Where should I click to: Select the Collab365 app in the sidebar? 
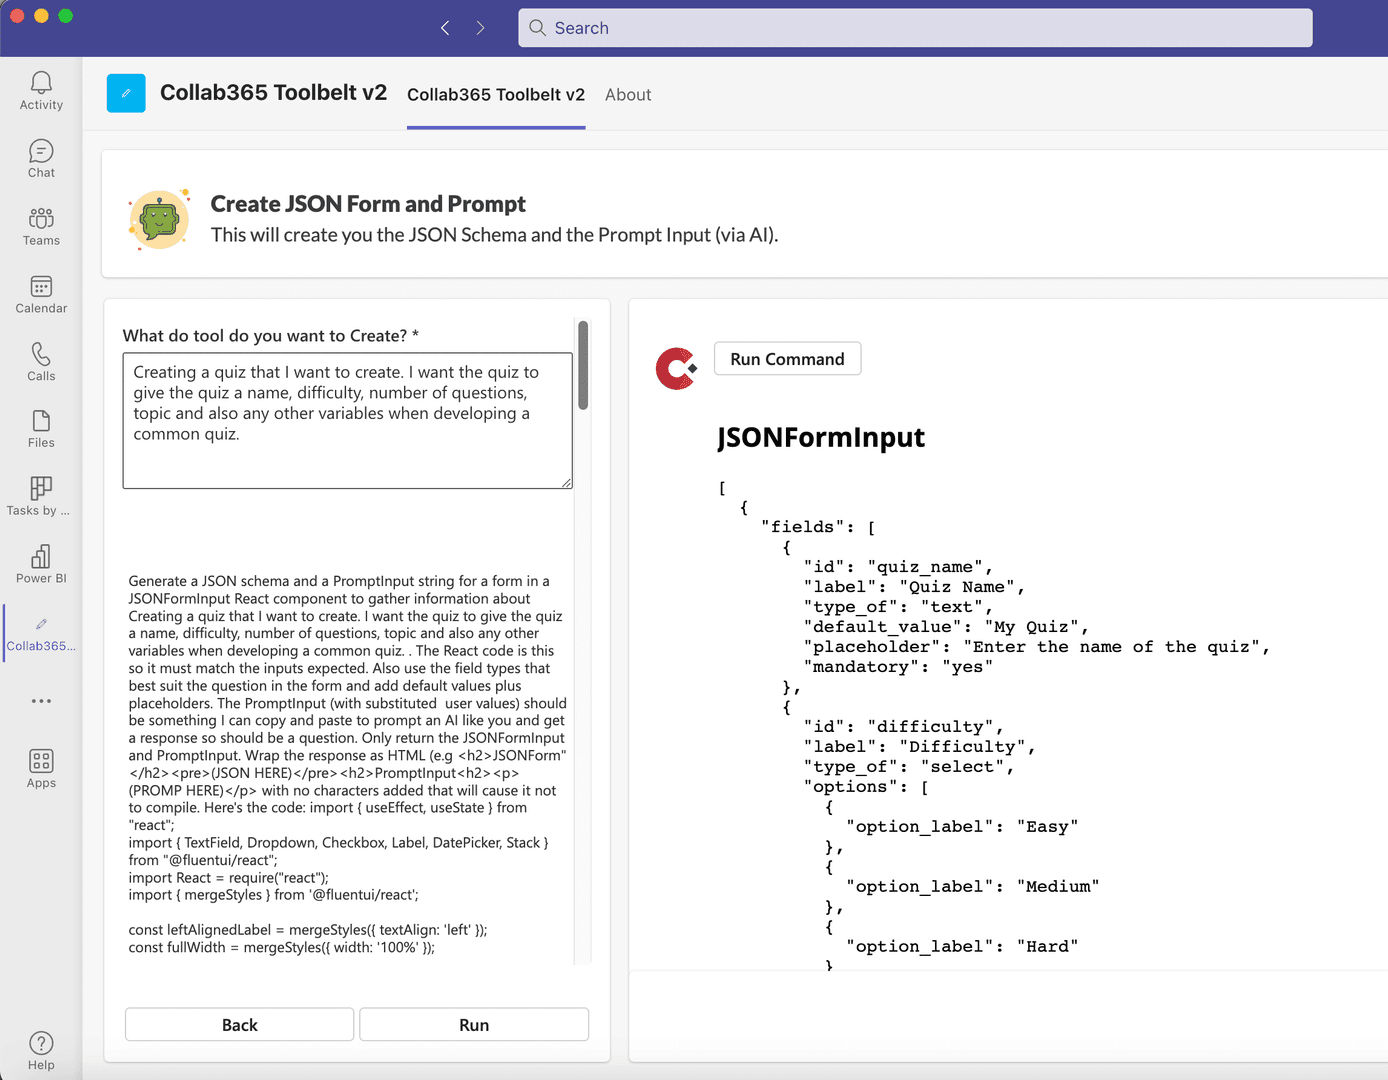[41, 630]
